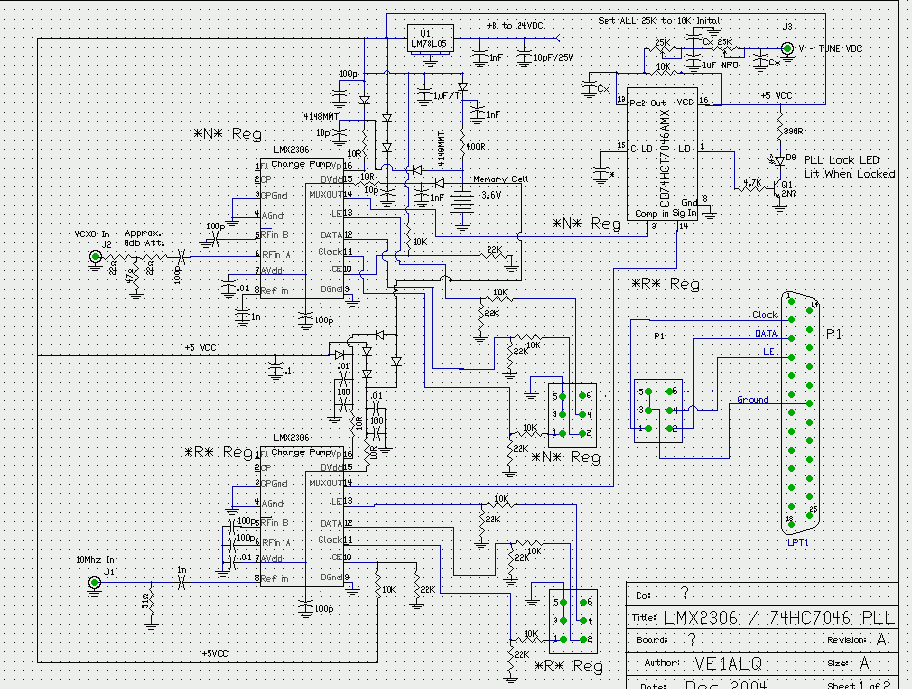Click the '390R' resistor label
Screen dimensions: 912x689
pos(794,131)
